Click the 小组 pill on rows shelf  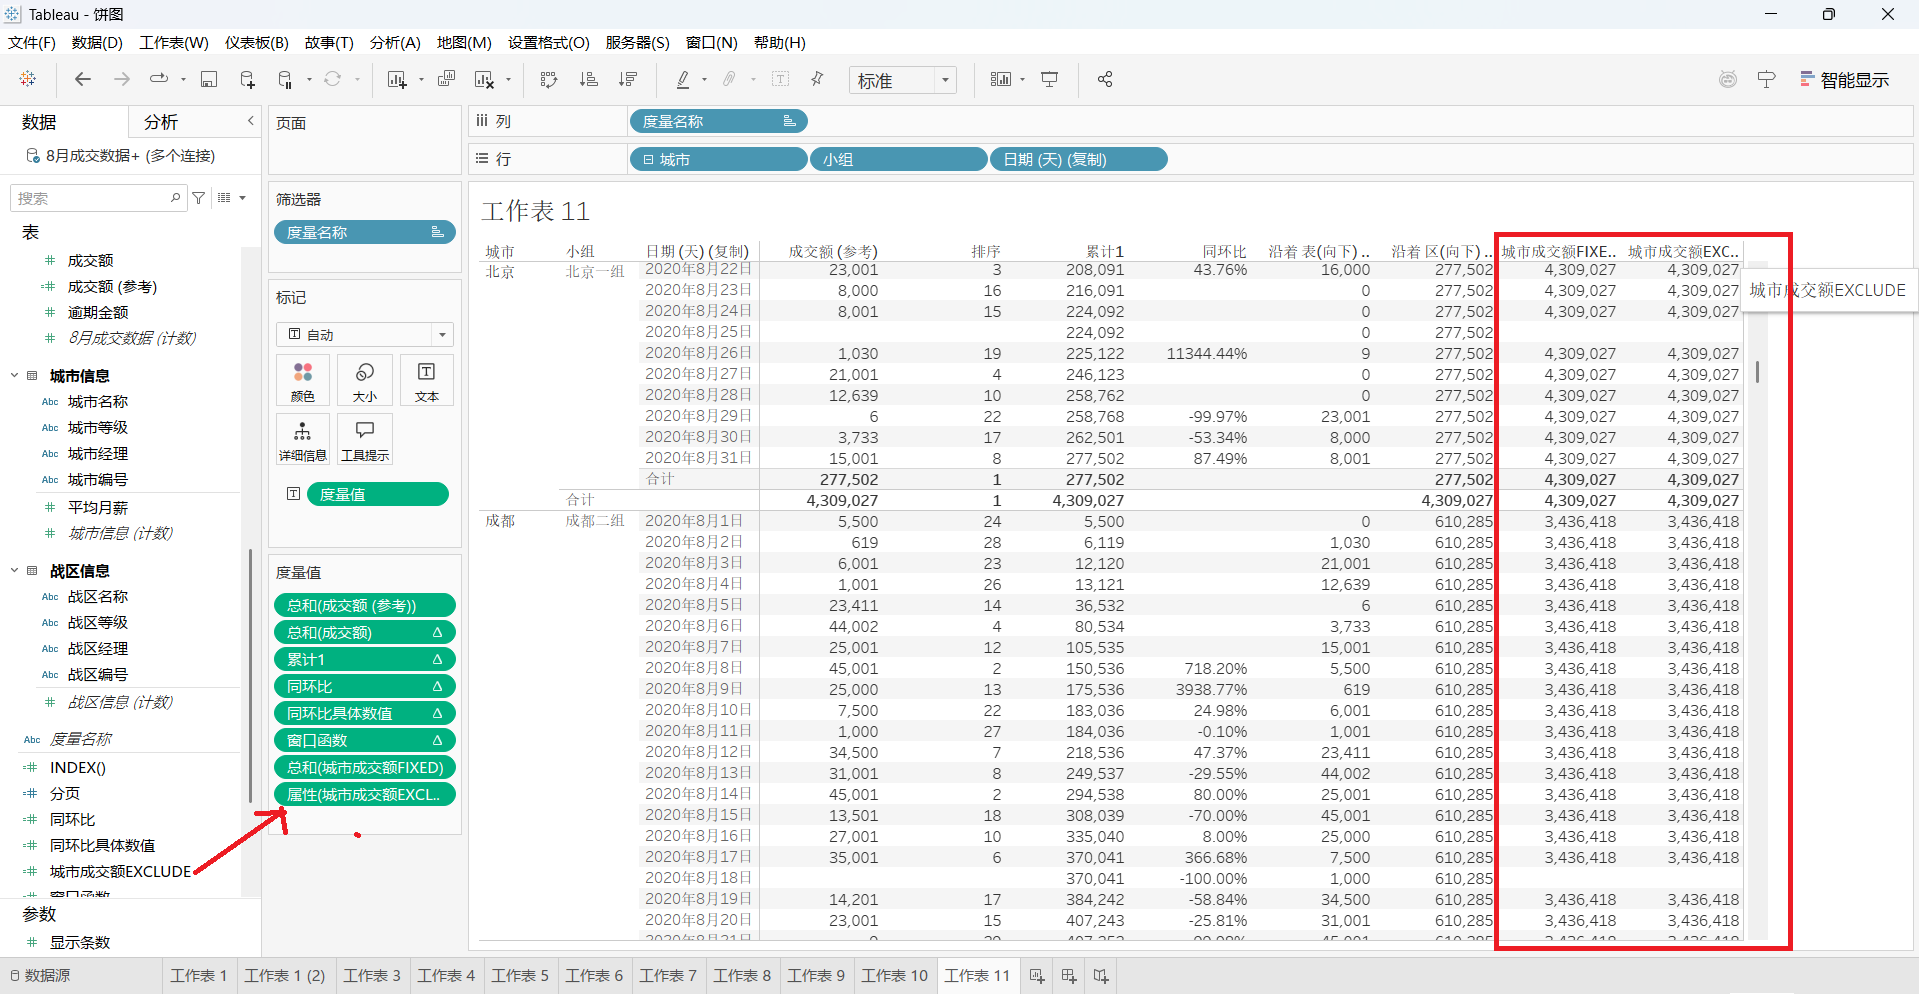[x=898, y=159]
